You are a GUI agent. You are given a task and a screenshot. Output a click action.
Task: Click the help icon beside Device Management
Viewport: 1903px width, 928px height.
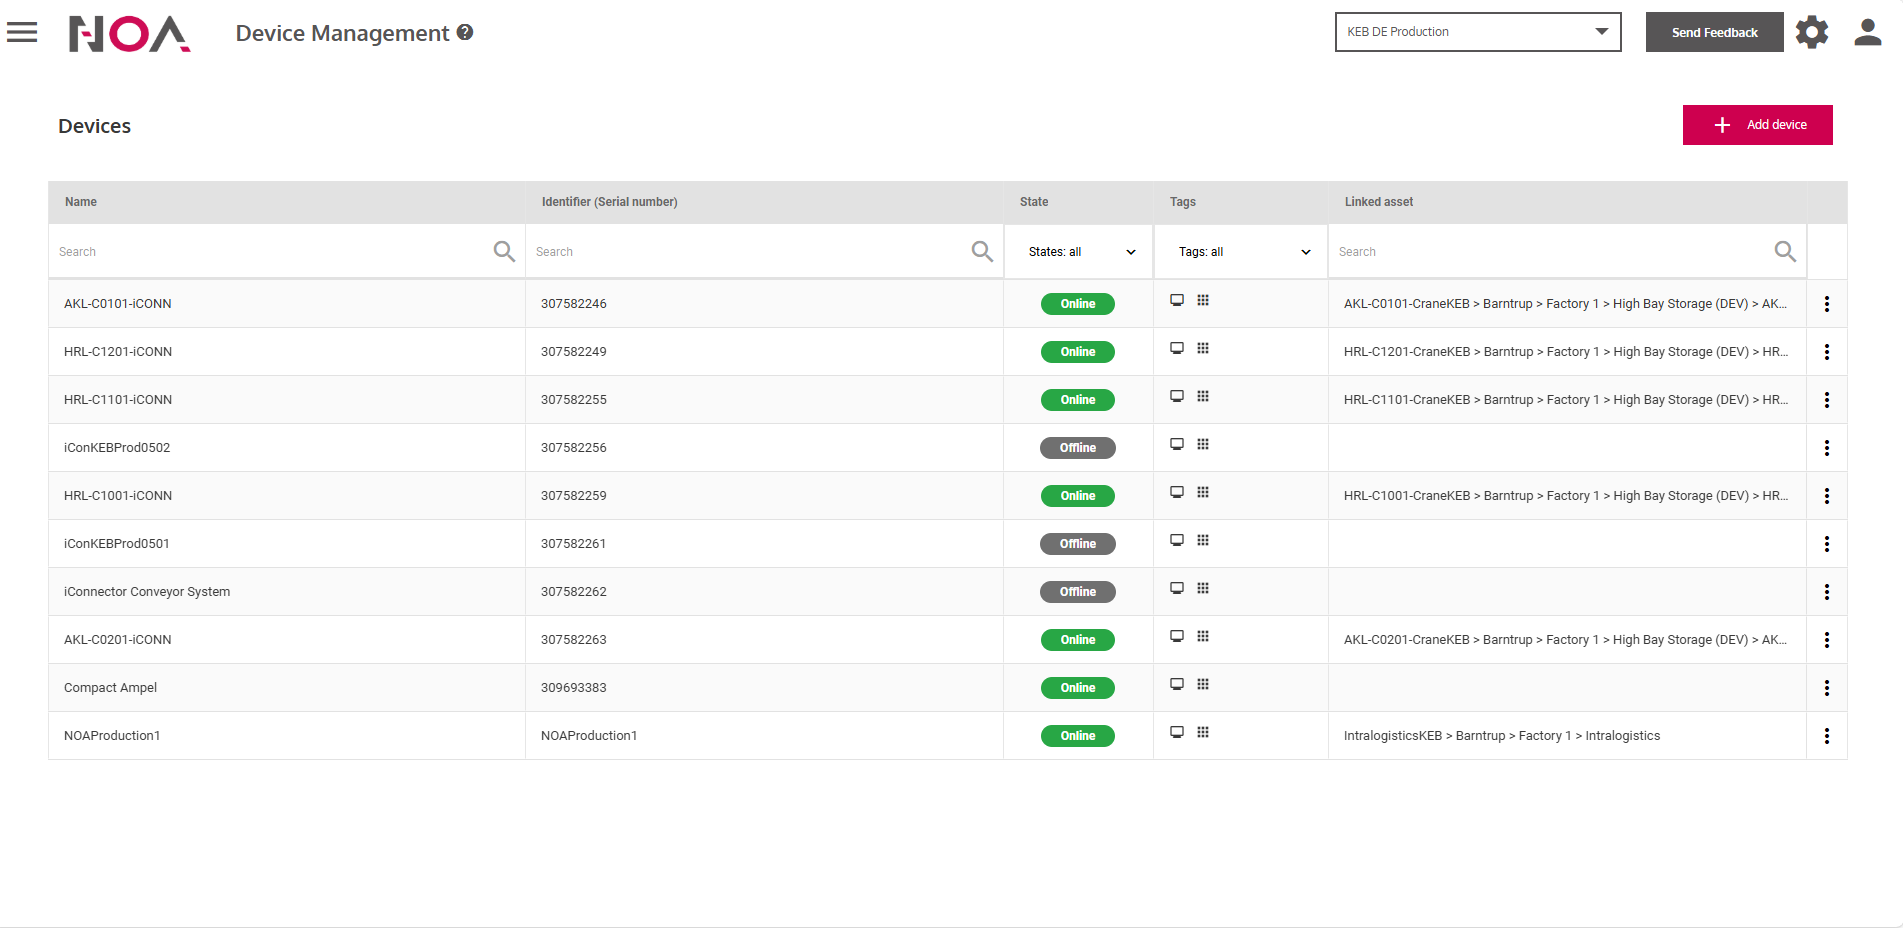pyautogui.click(x=465, y=32)
